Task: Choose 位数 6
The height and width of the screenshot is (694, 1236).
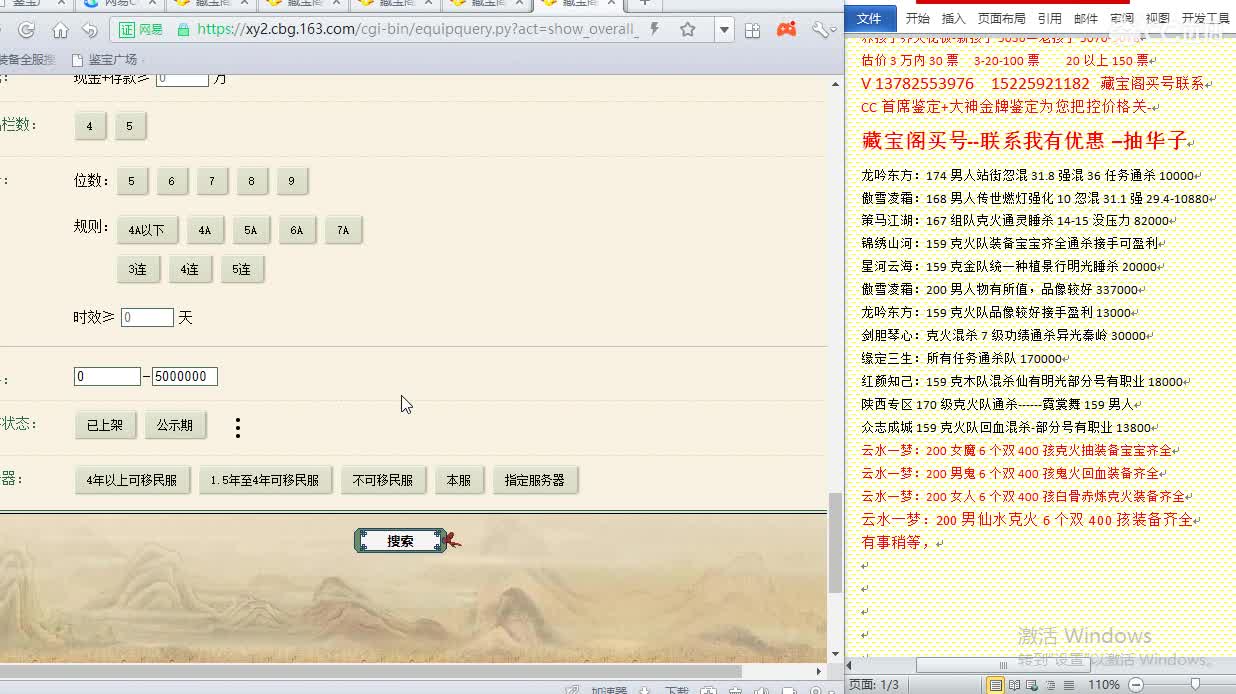Action: coord(172,181)
